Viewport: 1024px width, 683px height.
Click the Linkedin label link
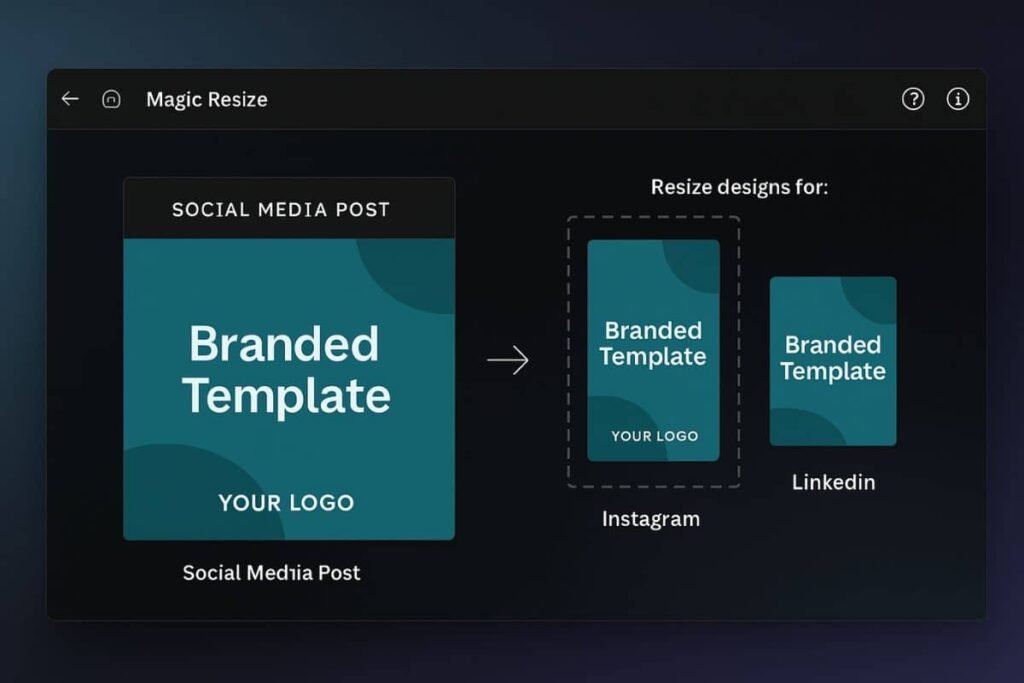(x=833, y=482)
